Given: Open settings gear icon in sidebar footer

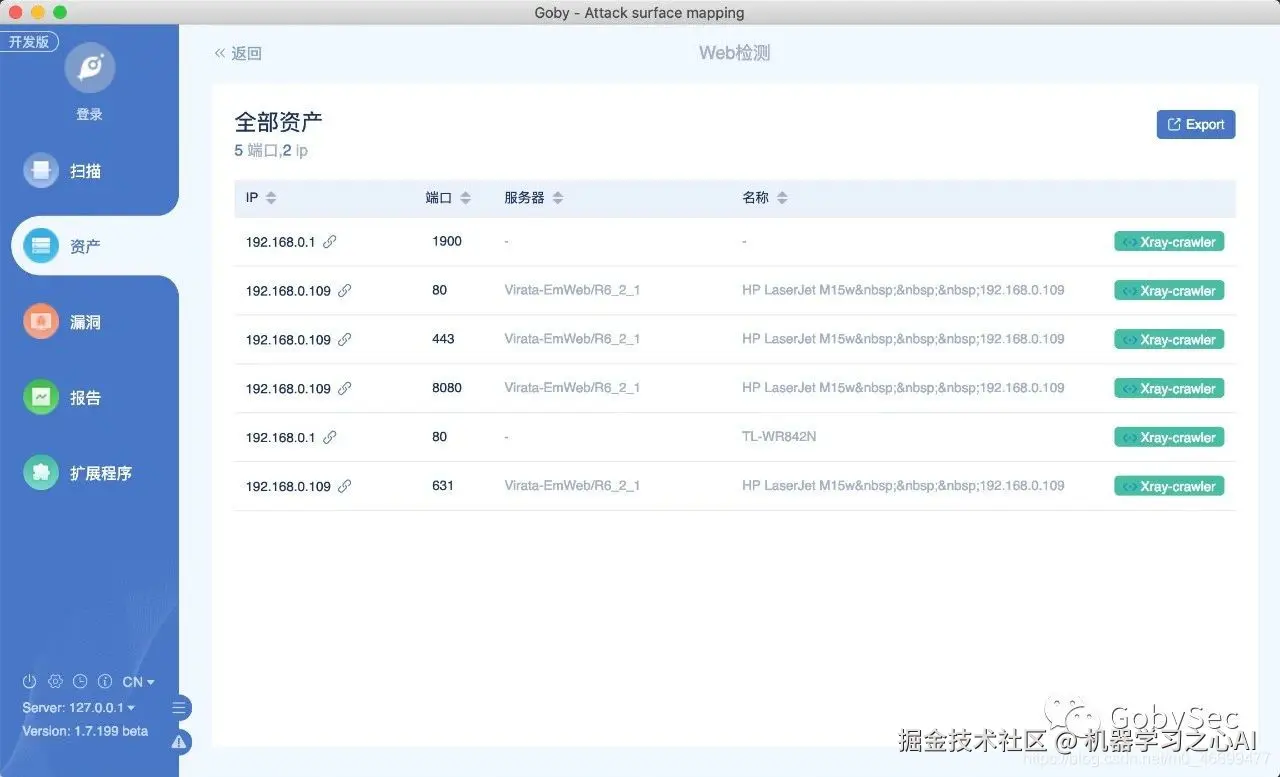Looking at the screenshot, I should 55,681.
